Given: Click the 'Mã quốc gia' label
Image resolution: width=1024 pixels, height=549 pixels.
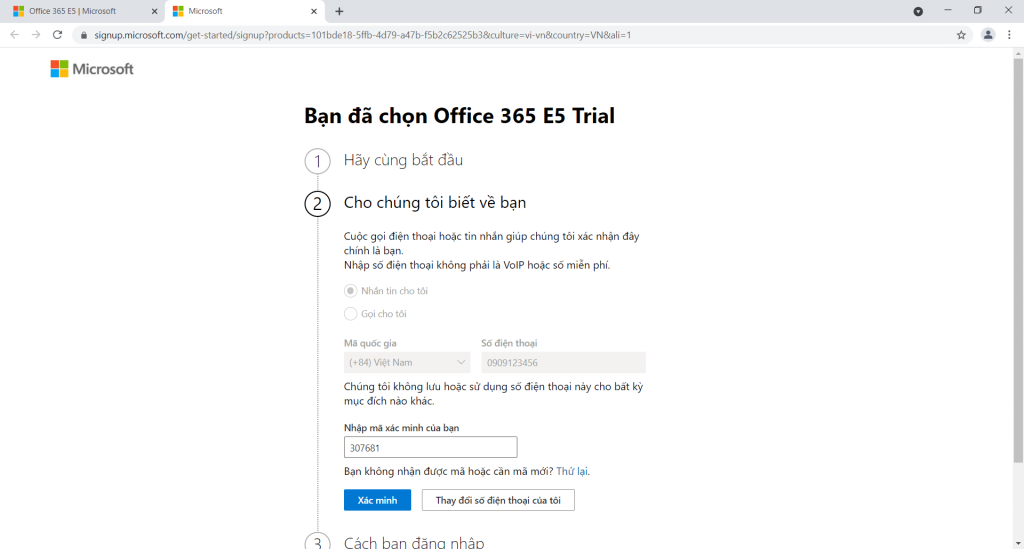Looking at the screenshot, I should tap(370, 343).
